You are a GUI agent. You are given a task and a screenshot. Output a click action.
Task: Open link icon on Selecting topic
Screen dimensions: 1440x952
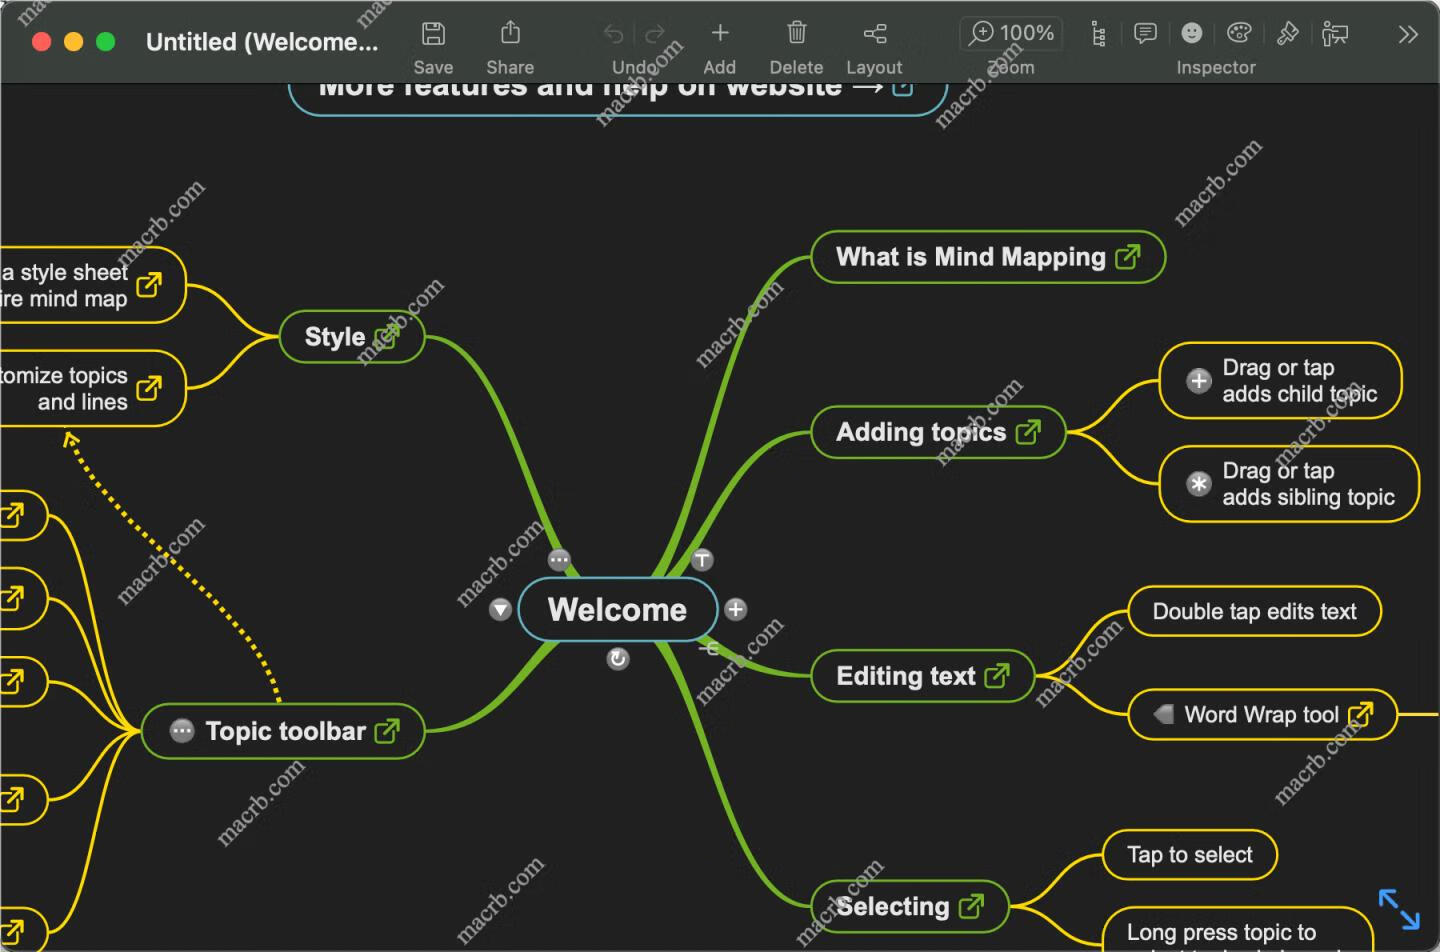tap(971, 906)
